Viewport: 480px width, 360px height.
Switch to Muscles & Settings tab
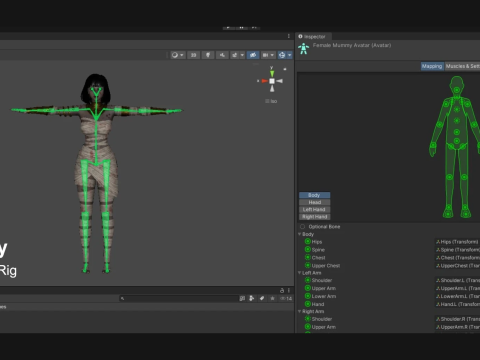[x=462, y=66]
